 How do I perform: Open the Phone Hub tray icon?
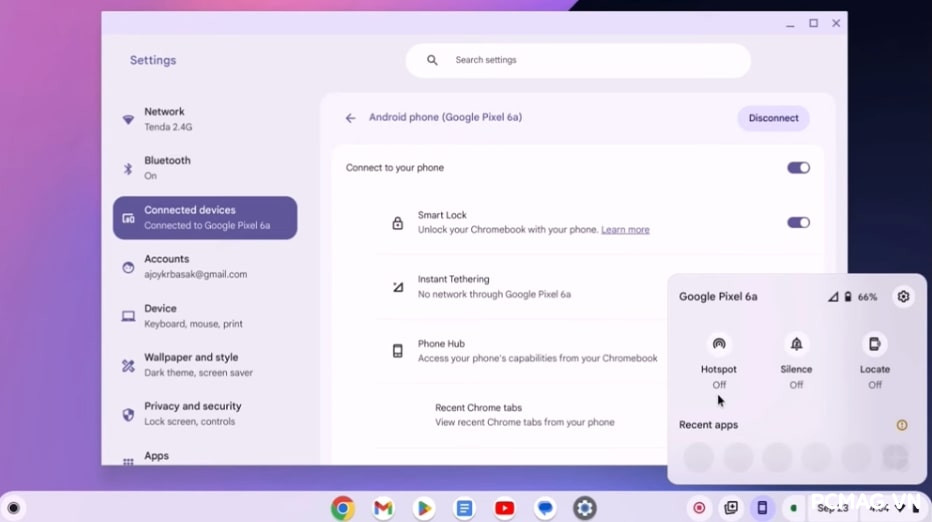[762, 508]
